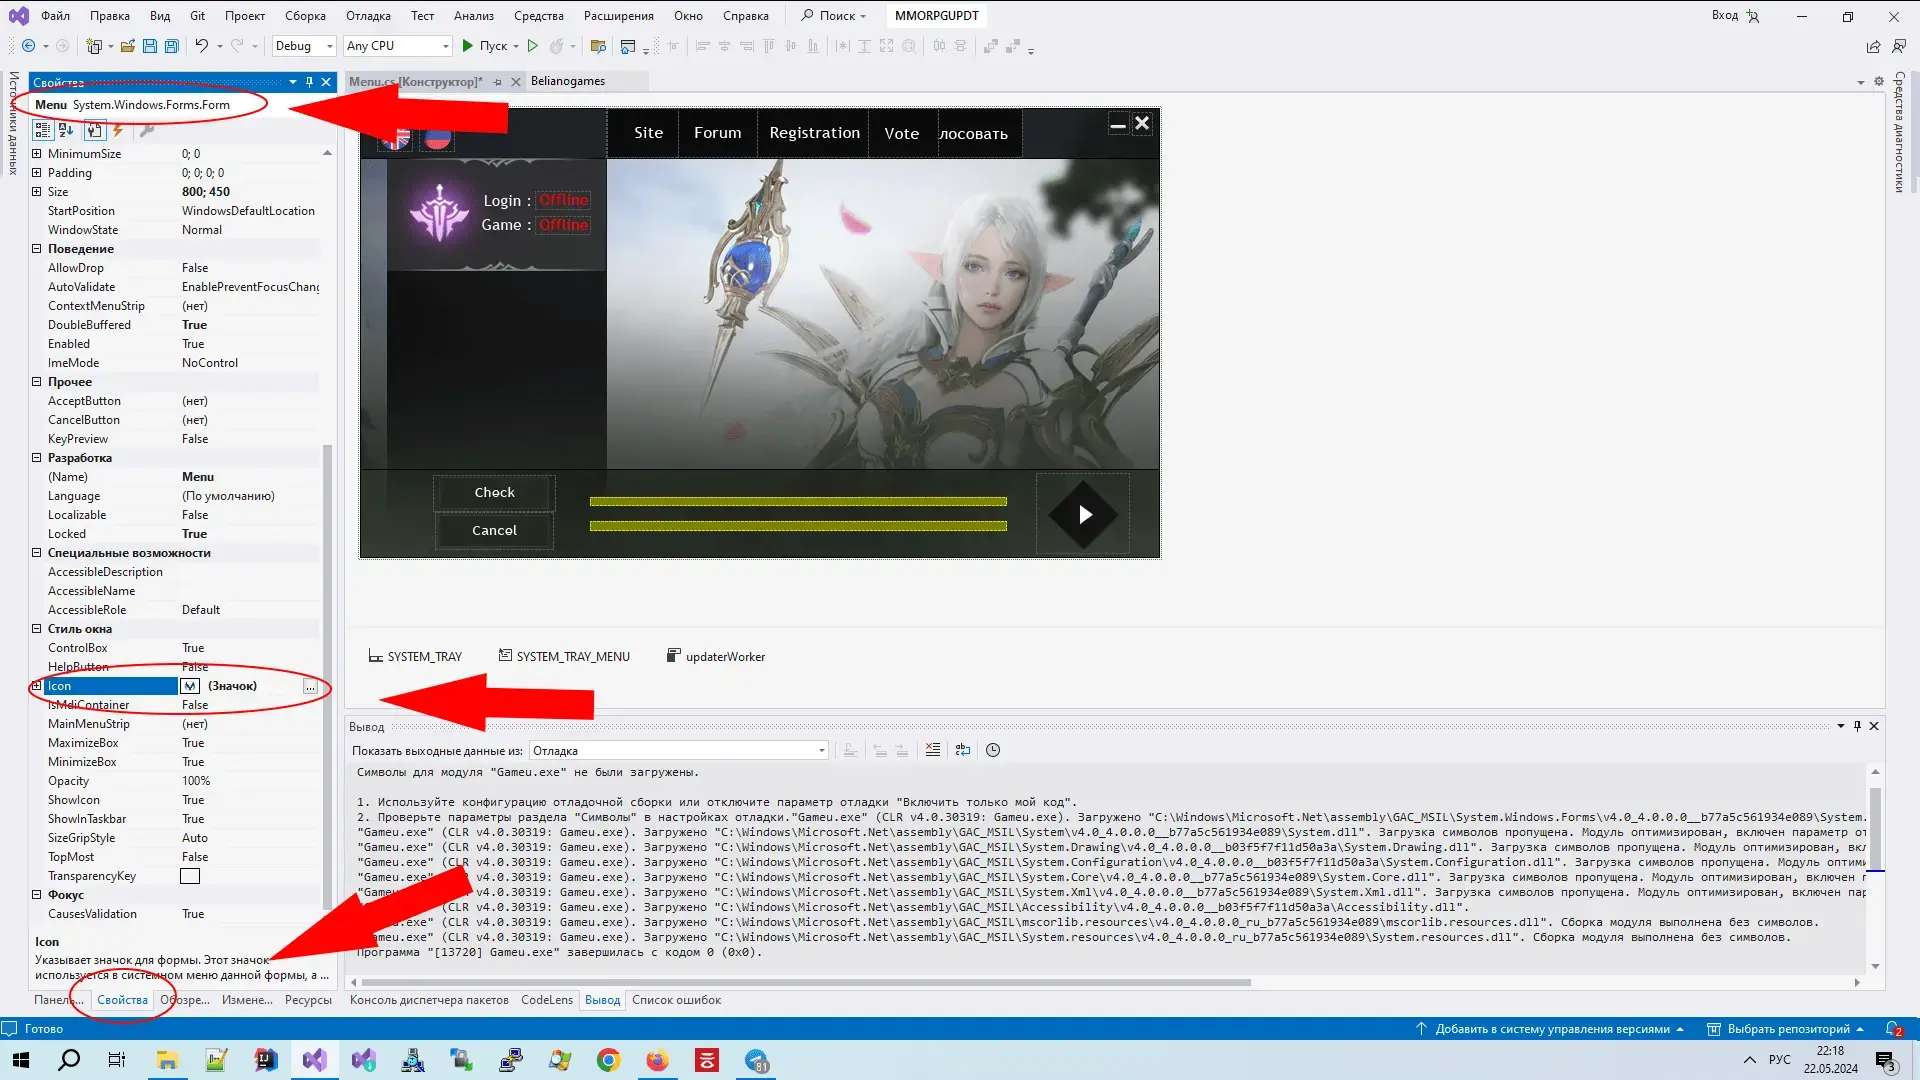The image size is (1920, 1080).
Task: Open File Explorer on taskbar
Action: coord(167,1060)
